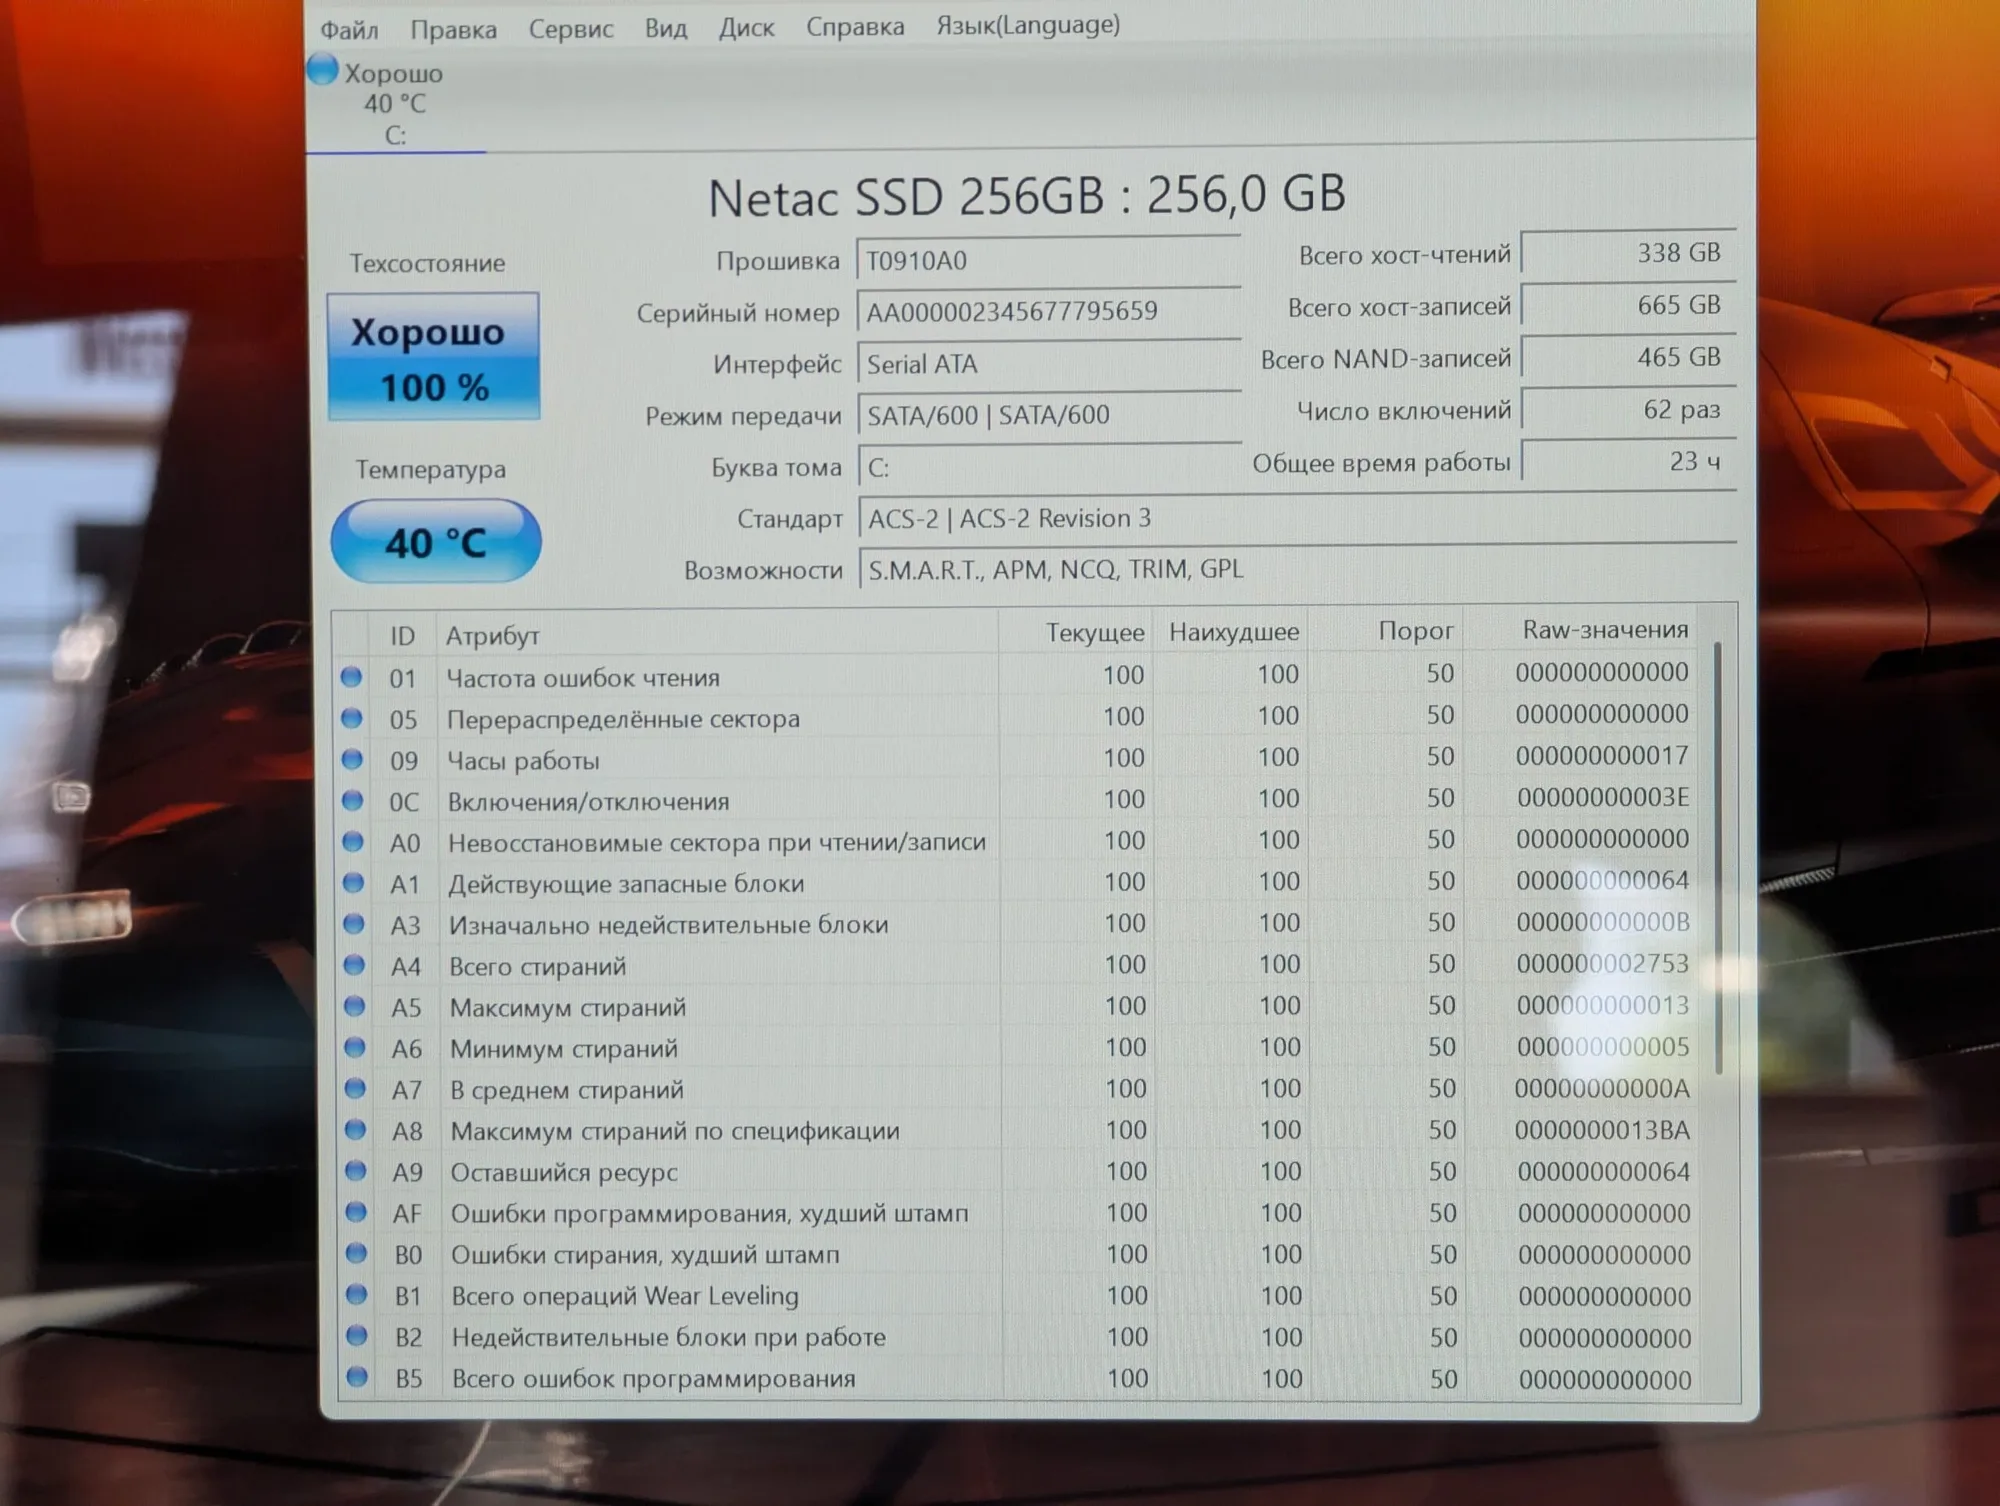Click the status orb for attribute A1

[353, 882]
